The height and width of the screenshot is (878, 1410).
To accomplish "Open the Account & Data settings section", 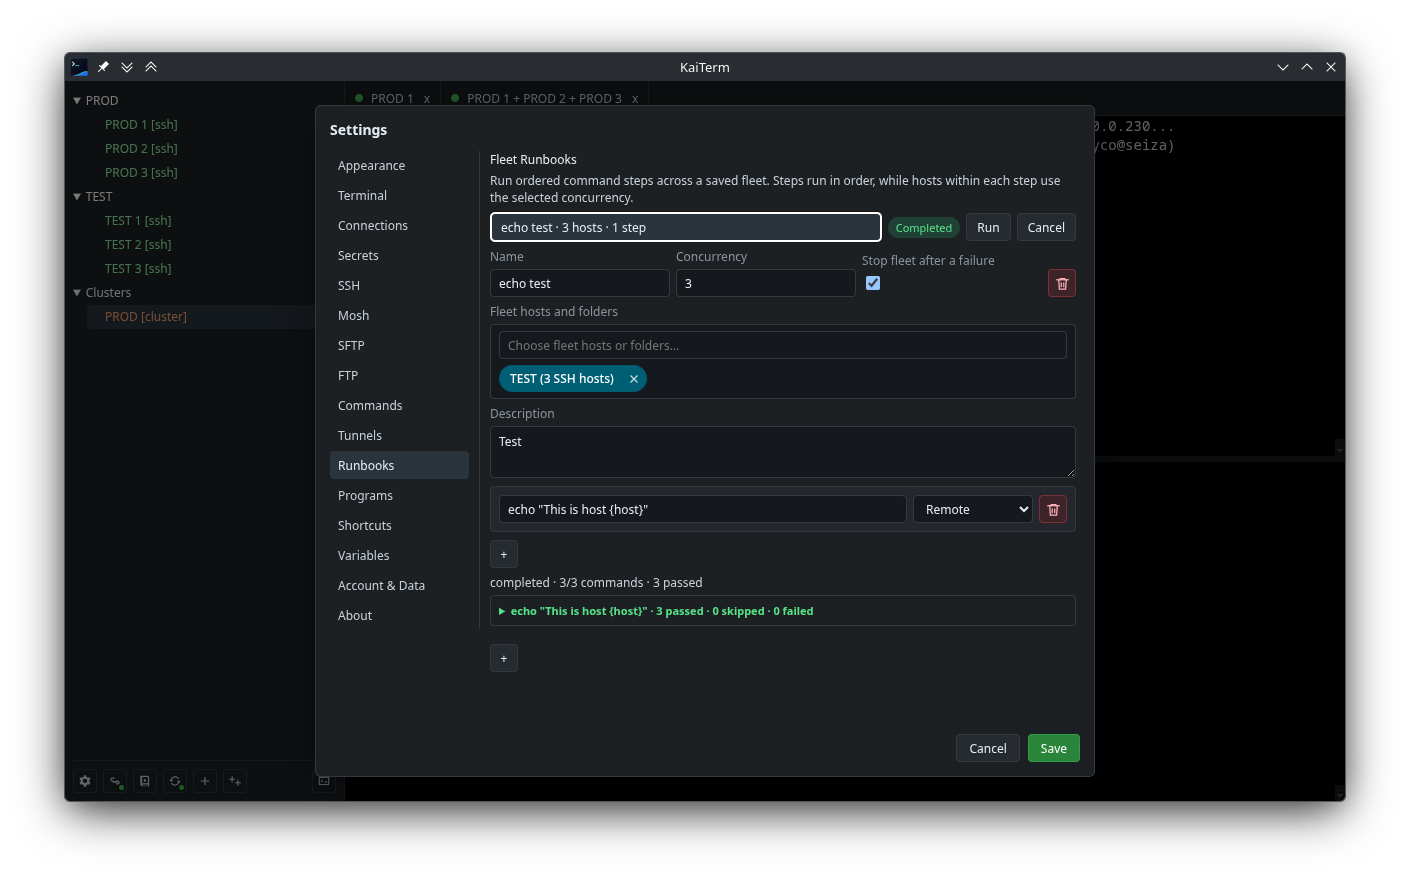I will (x=399, y=586).
